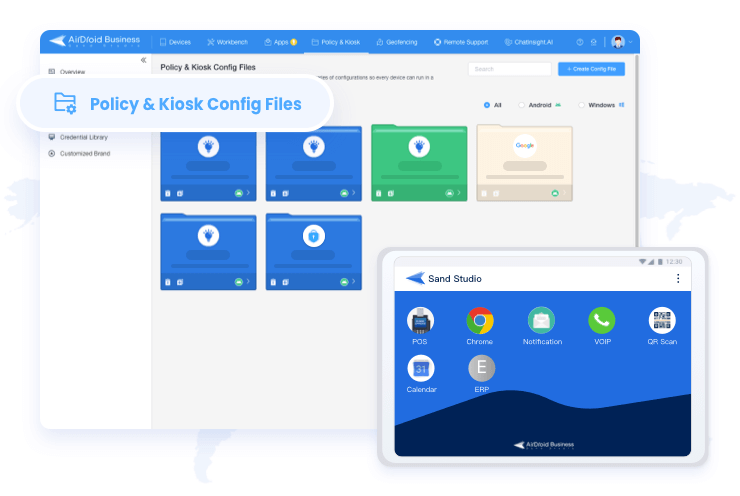This screenshot has width=740, height=496.
Task: Select the Android filter radio button
Action: coord(521,104)
